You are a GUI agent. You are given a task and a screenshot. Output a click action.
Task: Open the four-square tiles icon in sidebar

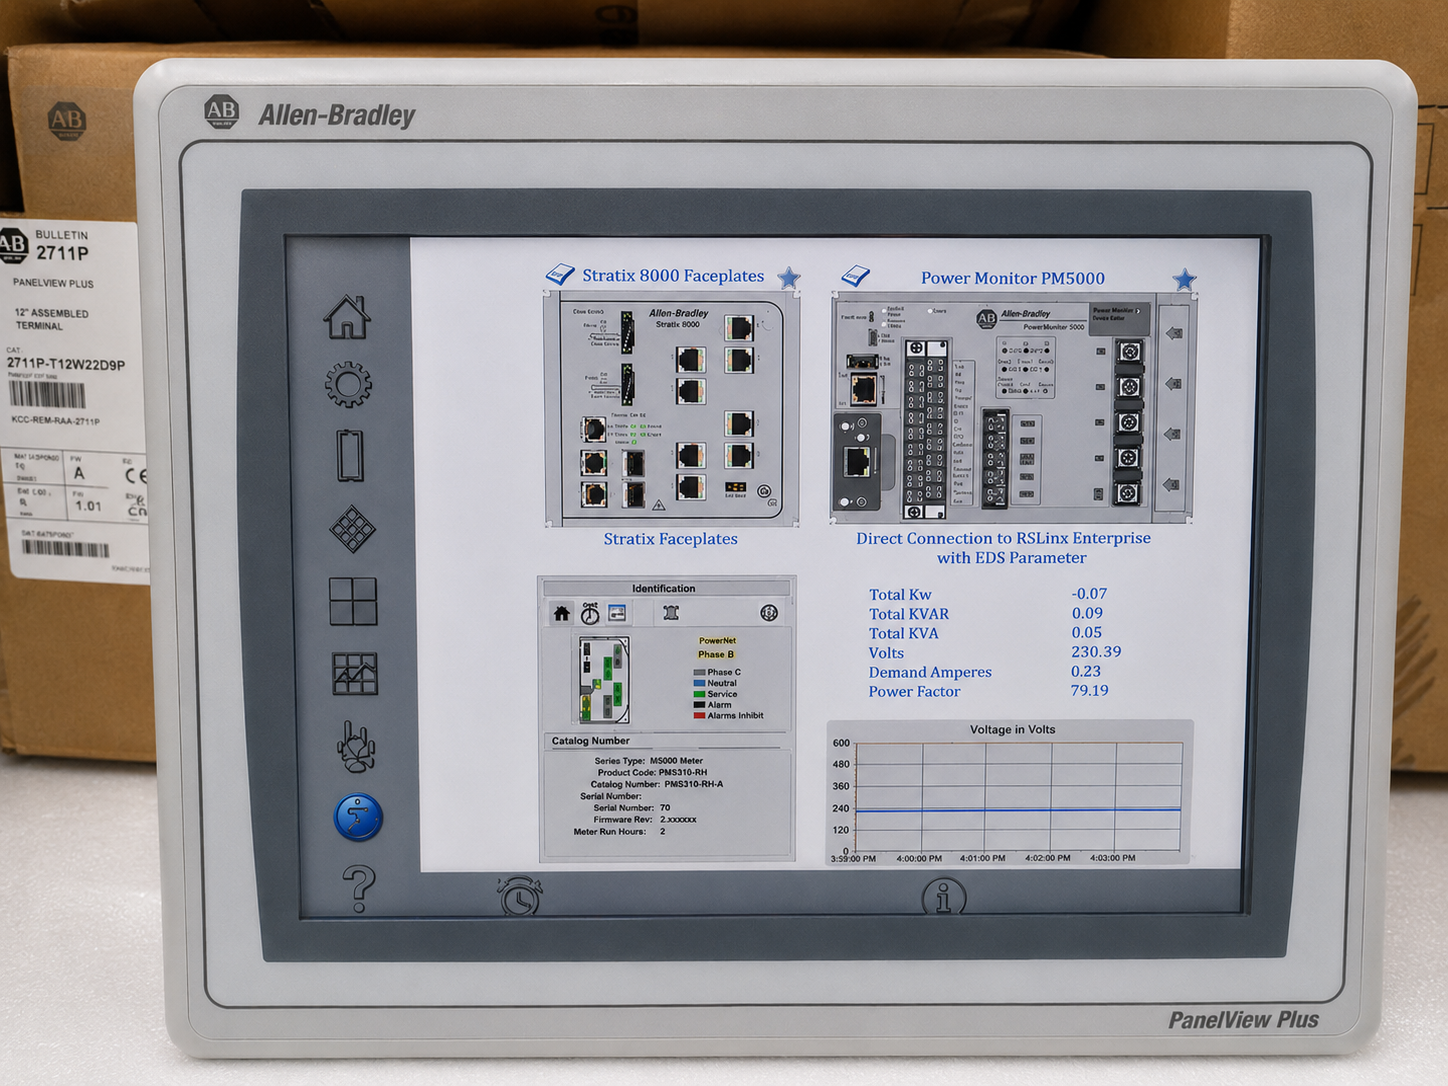[x=353, y=601]
